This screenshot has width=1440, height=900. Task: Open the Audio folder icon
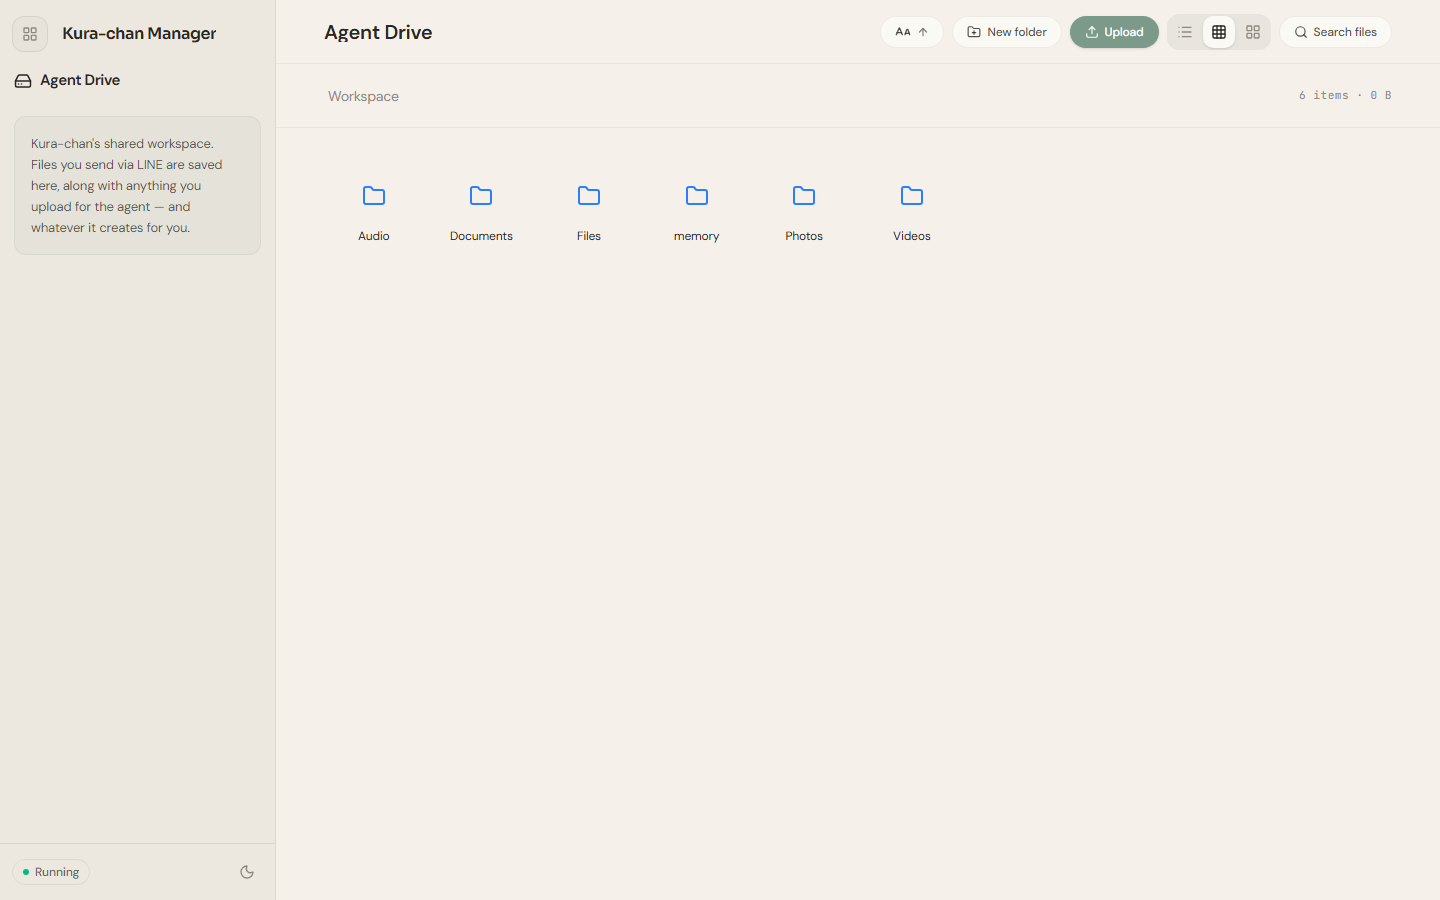click(374, 196)
